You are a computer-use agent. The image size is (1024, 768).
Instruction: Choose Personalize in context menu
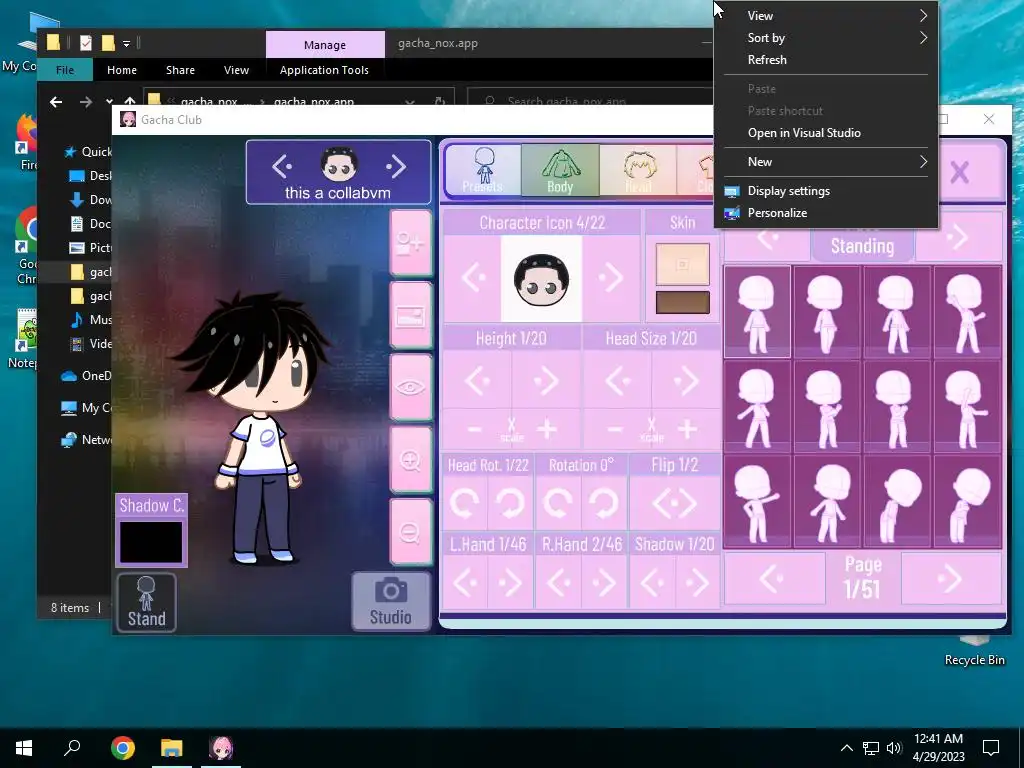click(826, 213)
